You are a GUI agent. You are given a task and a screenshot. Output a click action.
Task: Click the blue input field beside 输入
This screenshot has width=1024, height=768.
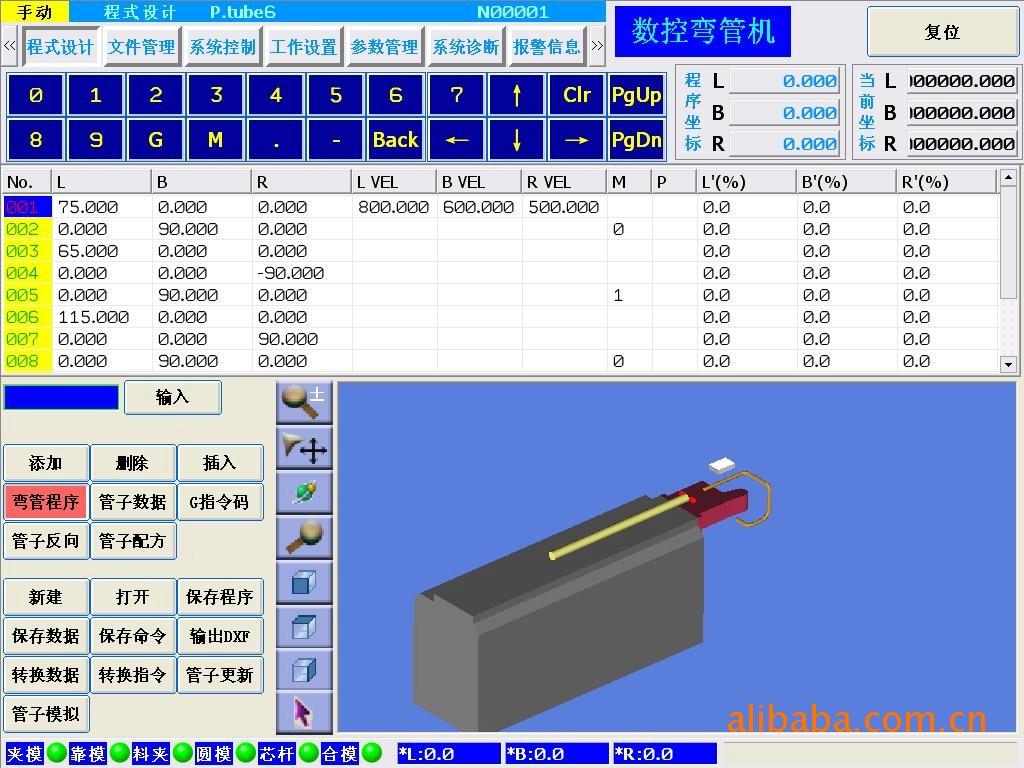tap(61, 397)
